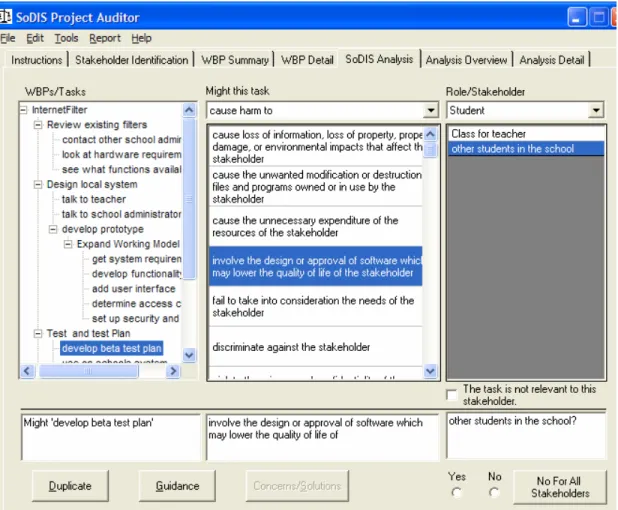
Task: Minimize the SoDIS Project Auditor window
Action: (x=577, y=18)
